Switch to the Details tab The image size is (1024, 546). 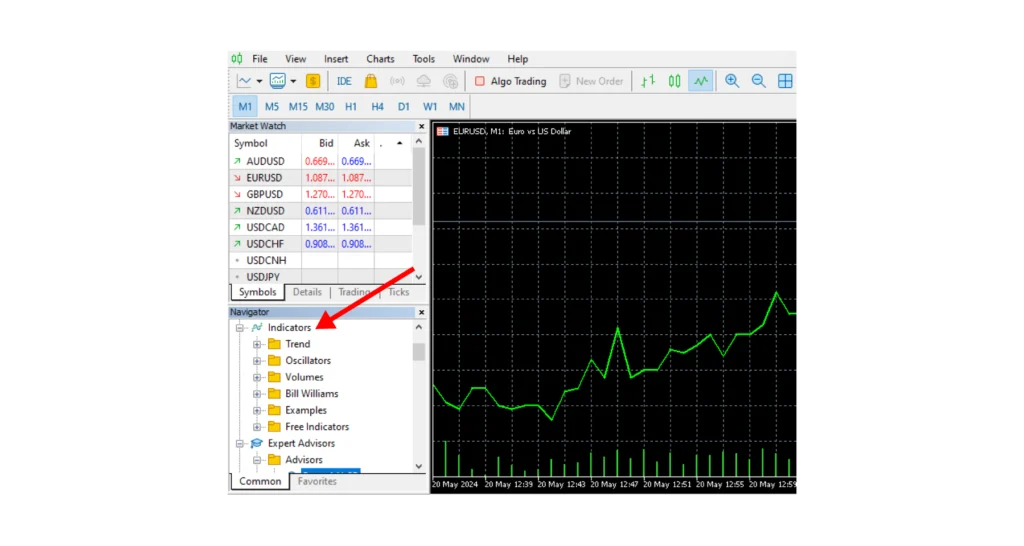click(307, 292)
